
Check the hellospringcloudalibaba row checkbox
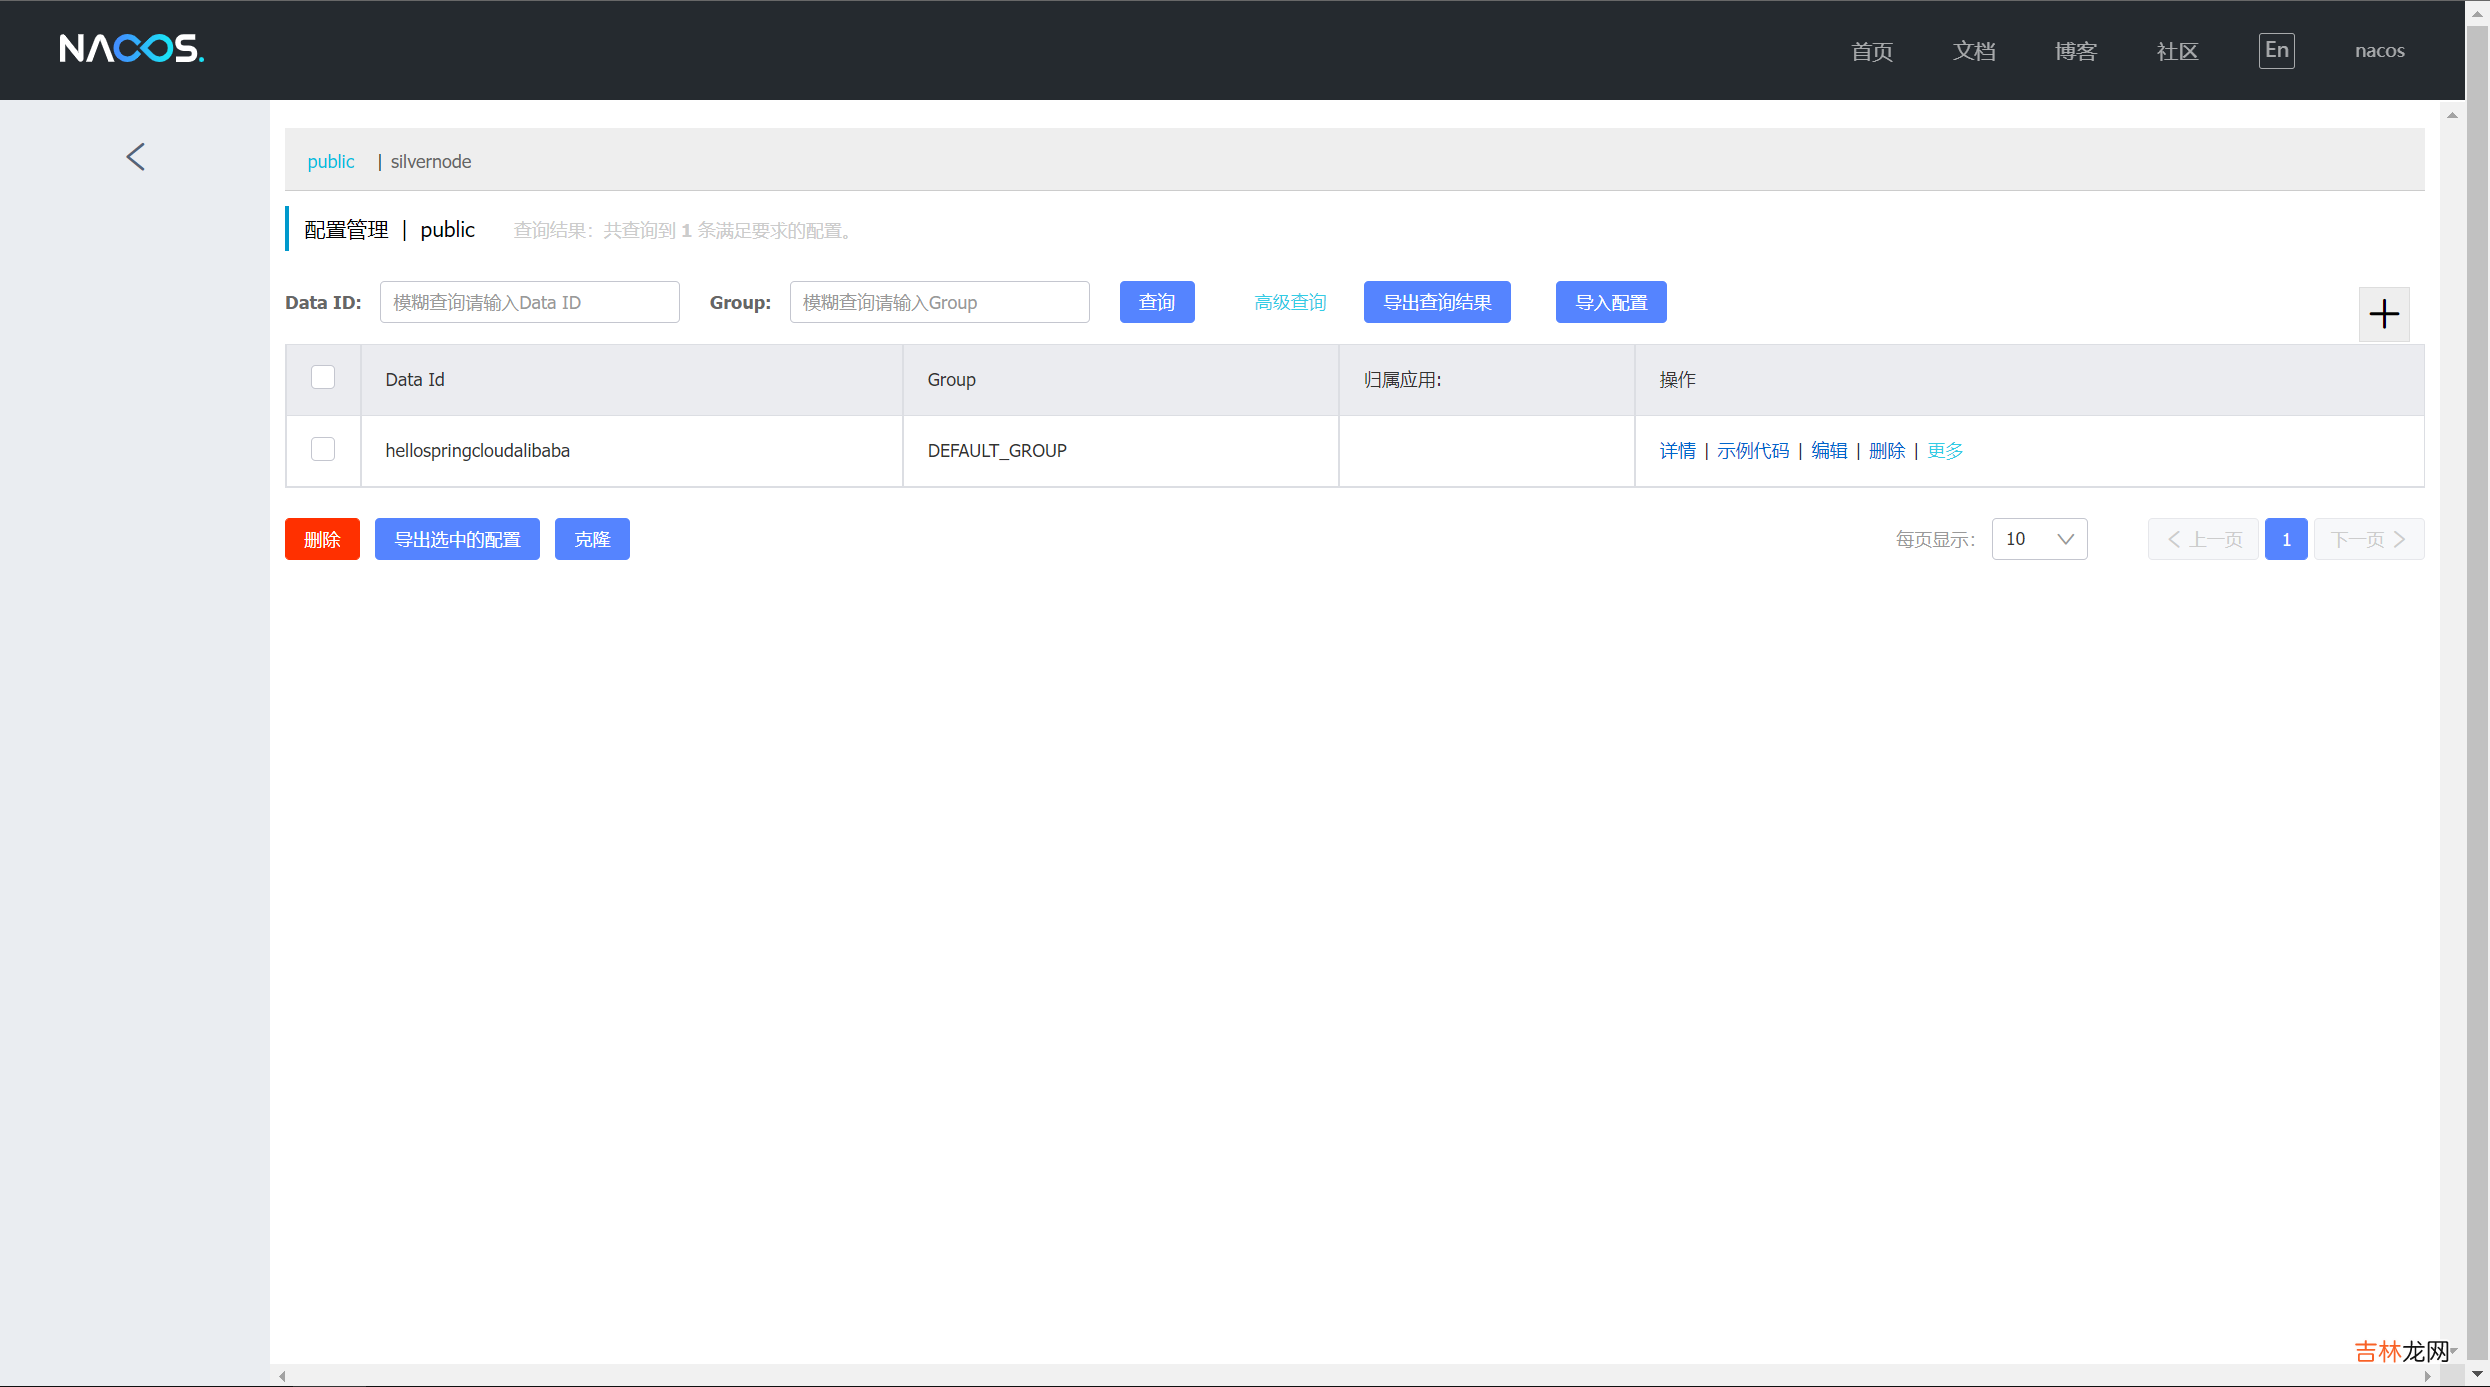click(x=323, y=450)
